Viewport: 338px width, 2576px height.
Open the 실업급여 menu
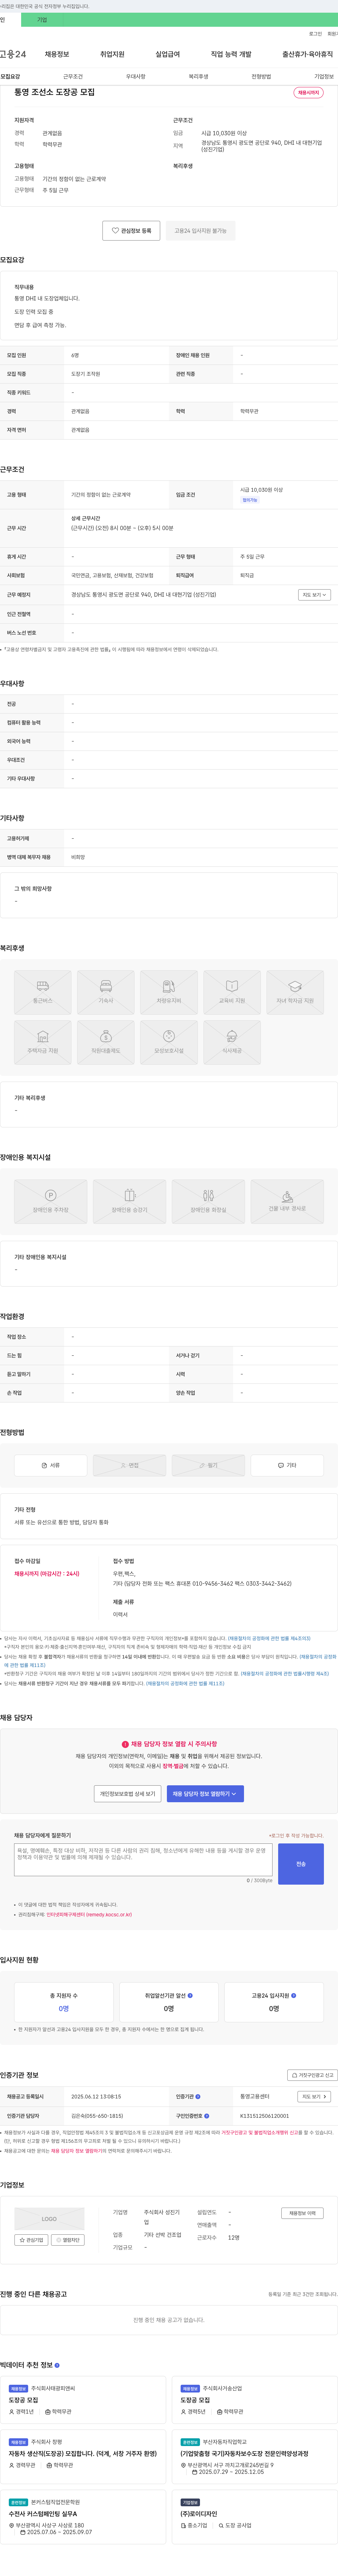click(168, 54)
